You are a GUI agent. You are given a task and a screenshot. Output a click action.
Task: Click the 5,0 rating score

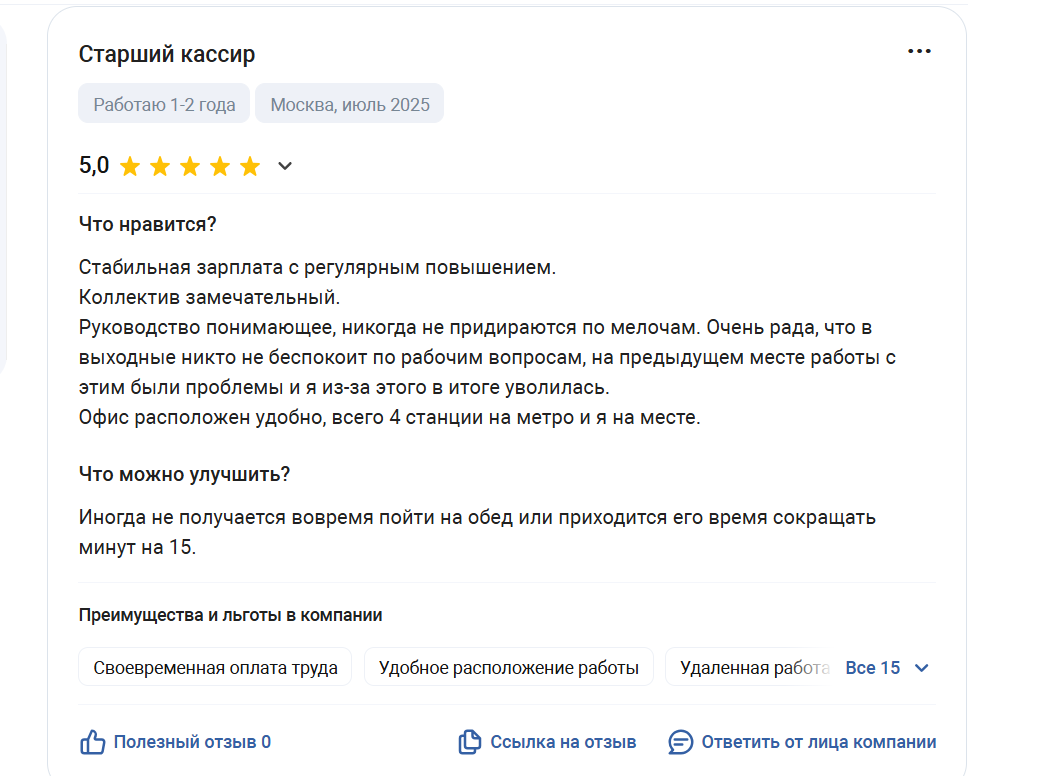tap(94, 165)
